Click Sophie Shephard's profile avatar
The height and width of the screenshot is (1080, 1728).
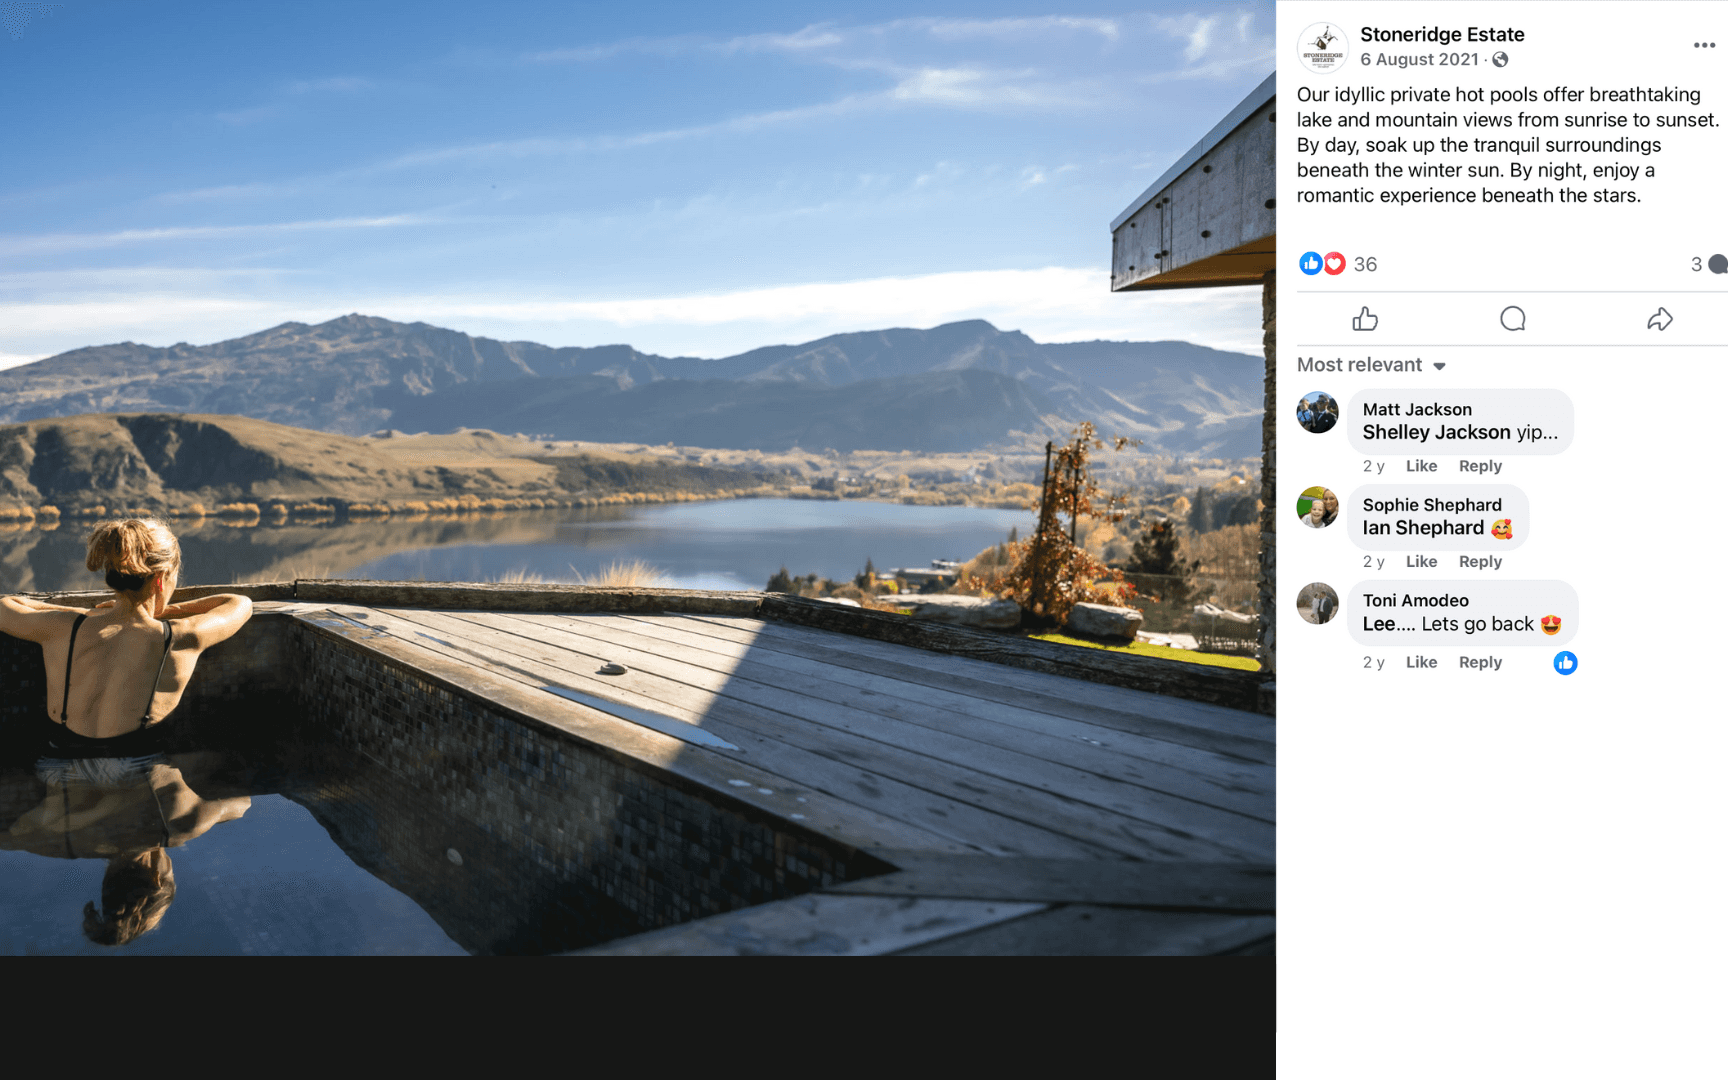click(1317, 507)
